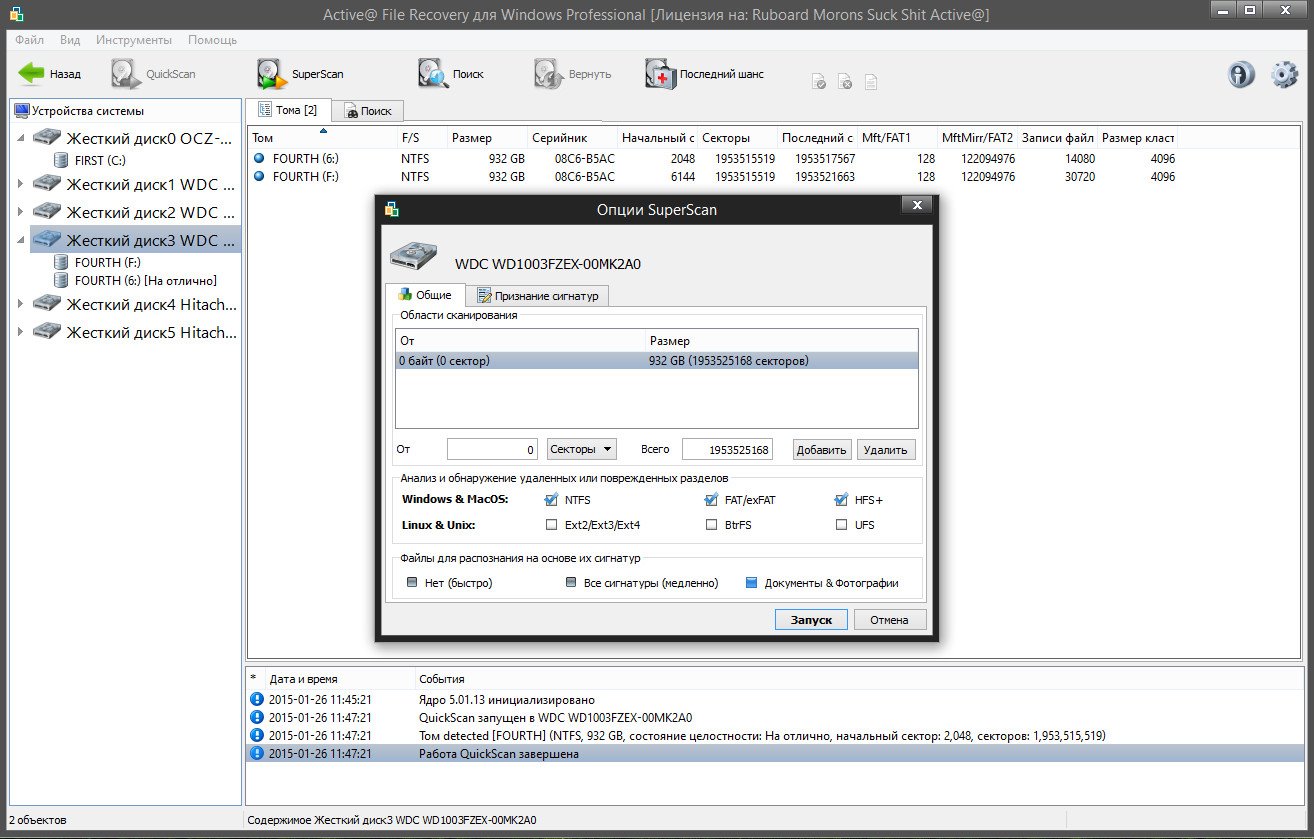Click the Добавить button
This screenshot has width=1314, height=839.
[x=823, y=450]
